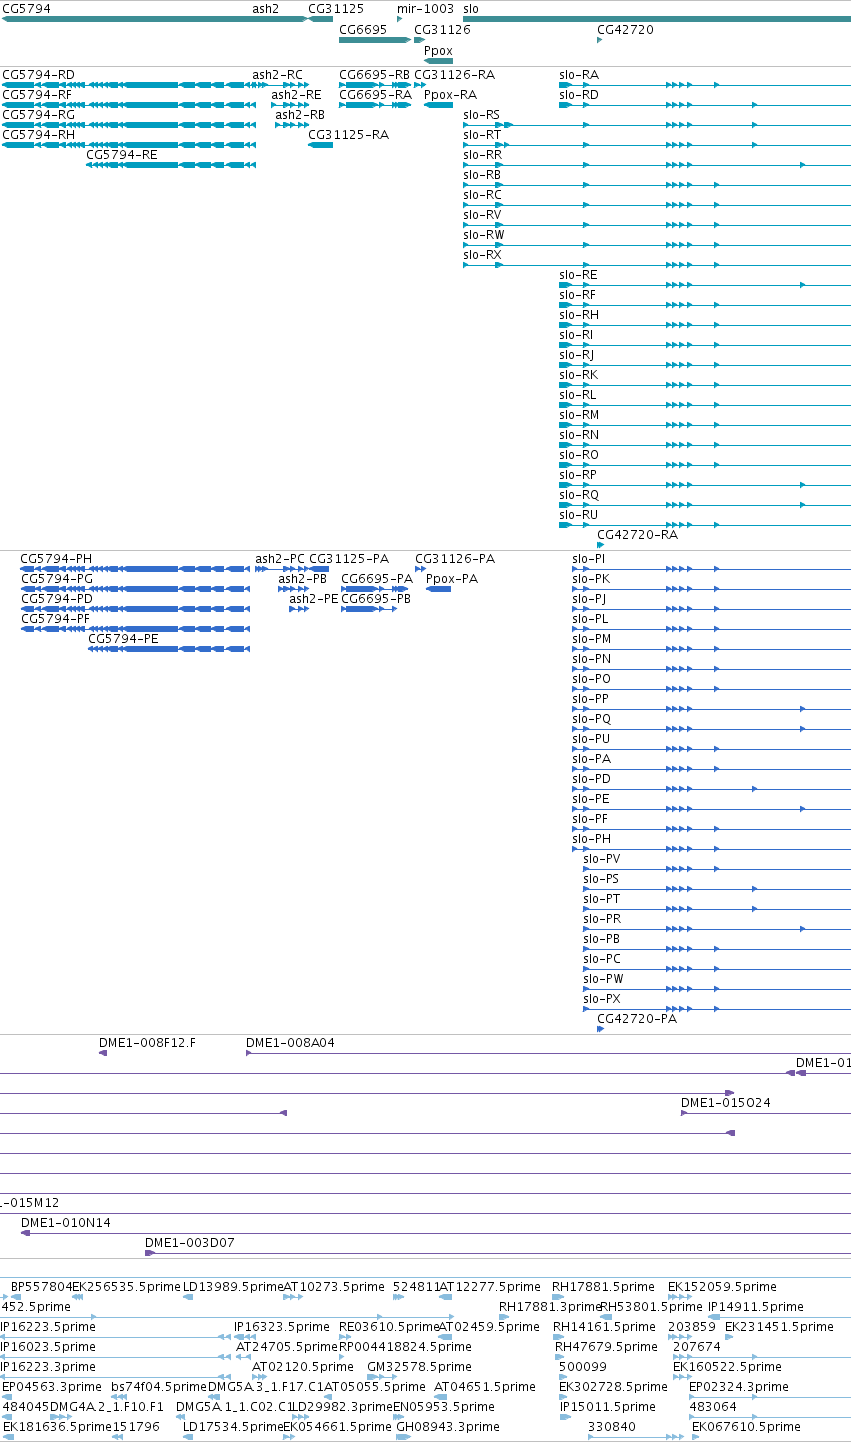Viewport: 851px width, 1442px height.
Task: Click protein Ppox-PA
Action: pos(452,579)
